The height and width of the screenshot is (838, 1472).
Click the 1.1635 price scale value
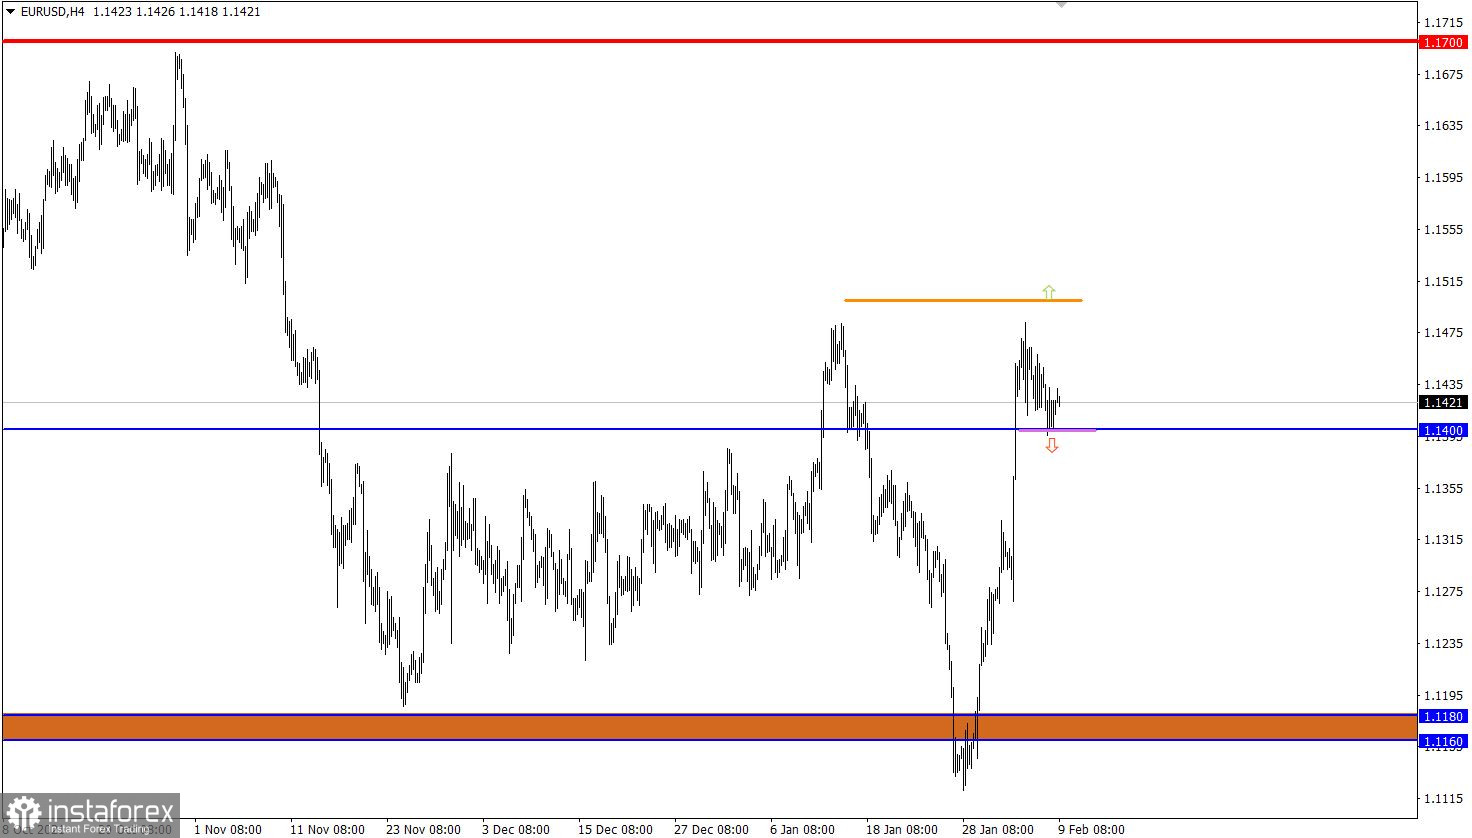1443,125
